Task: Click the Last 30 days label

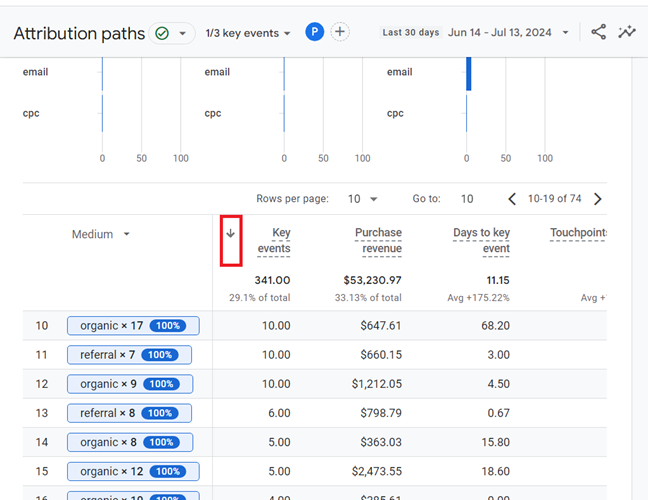Action: coord(411,32)
